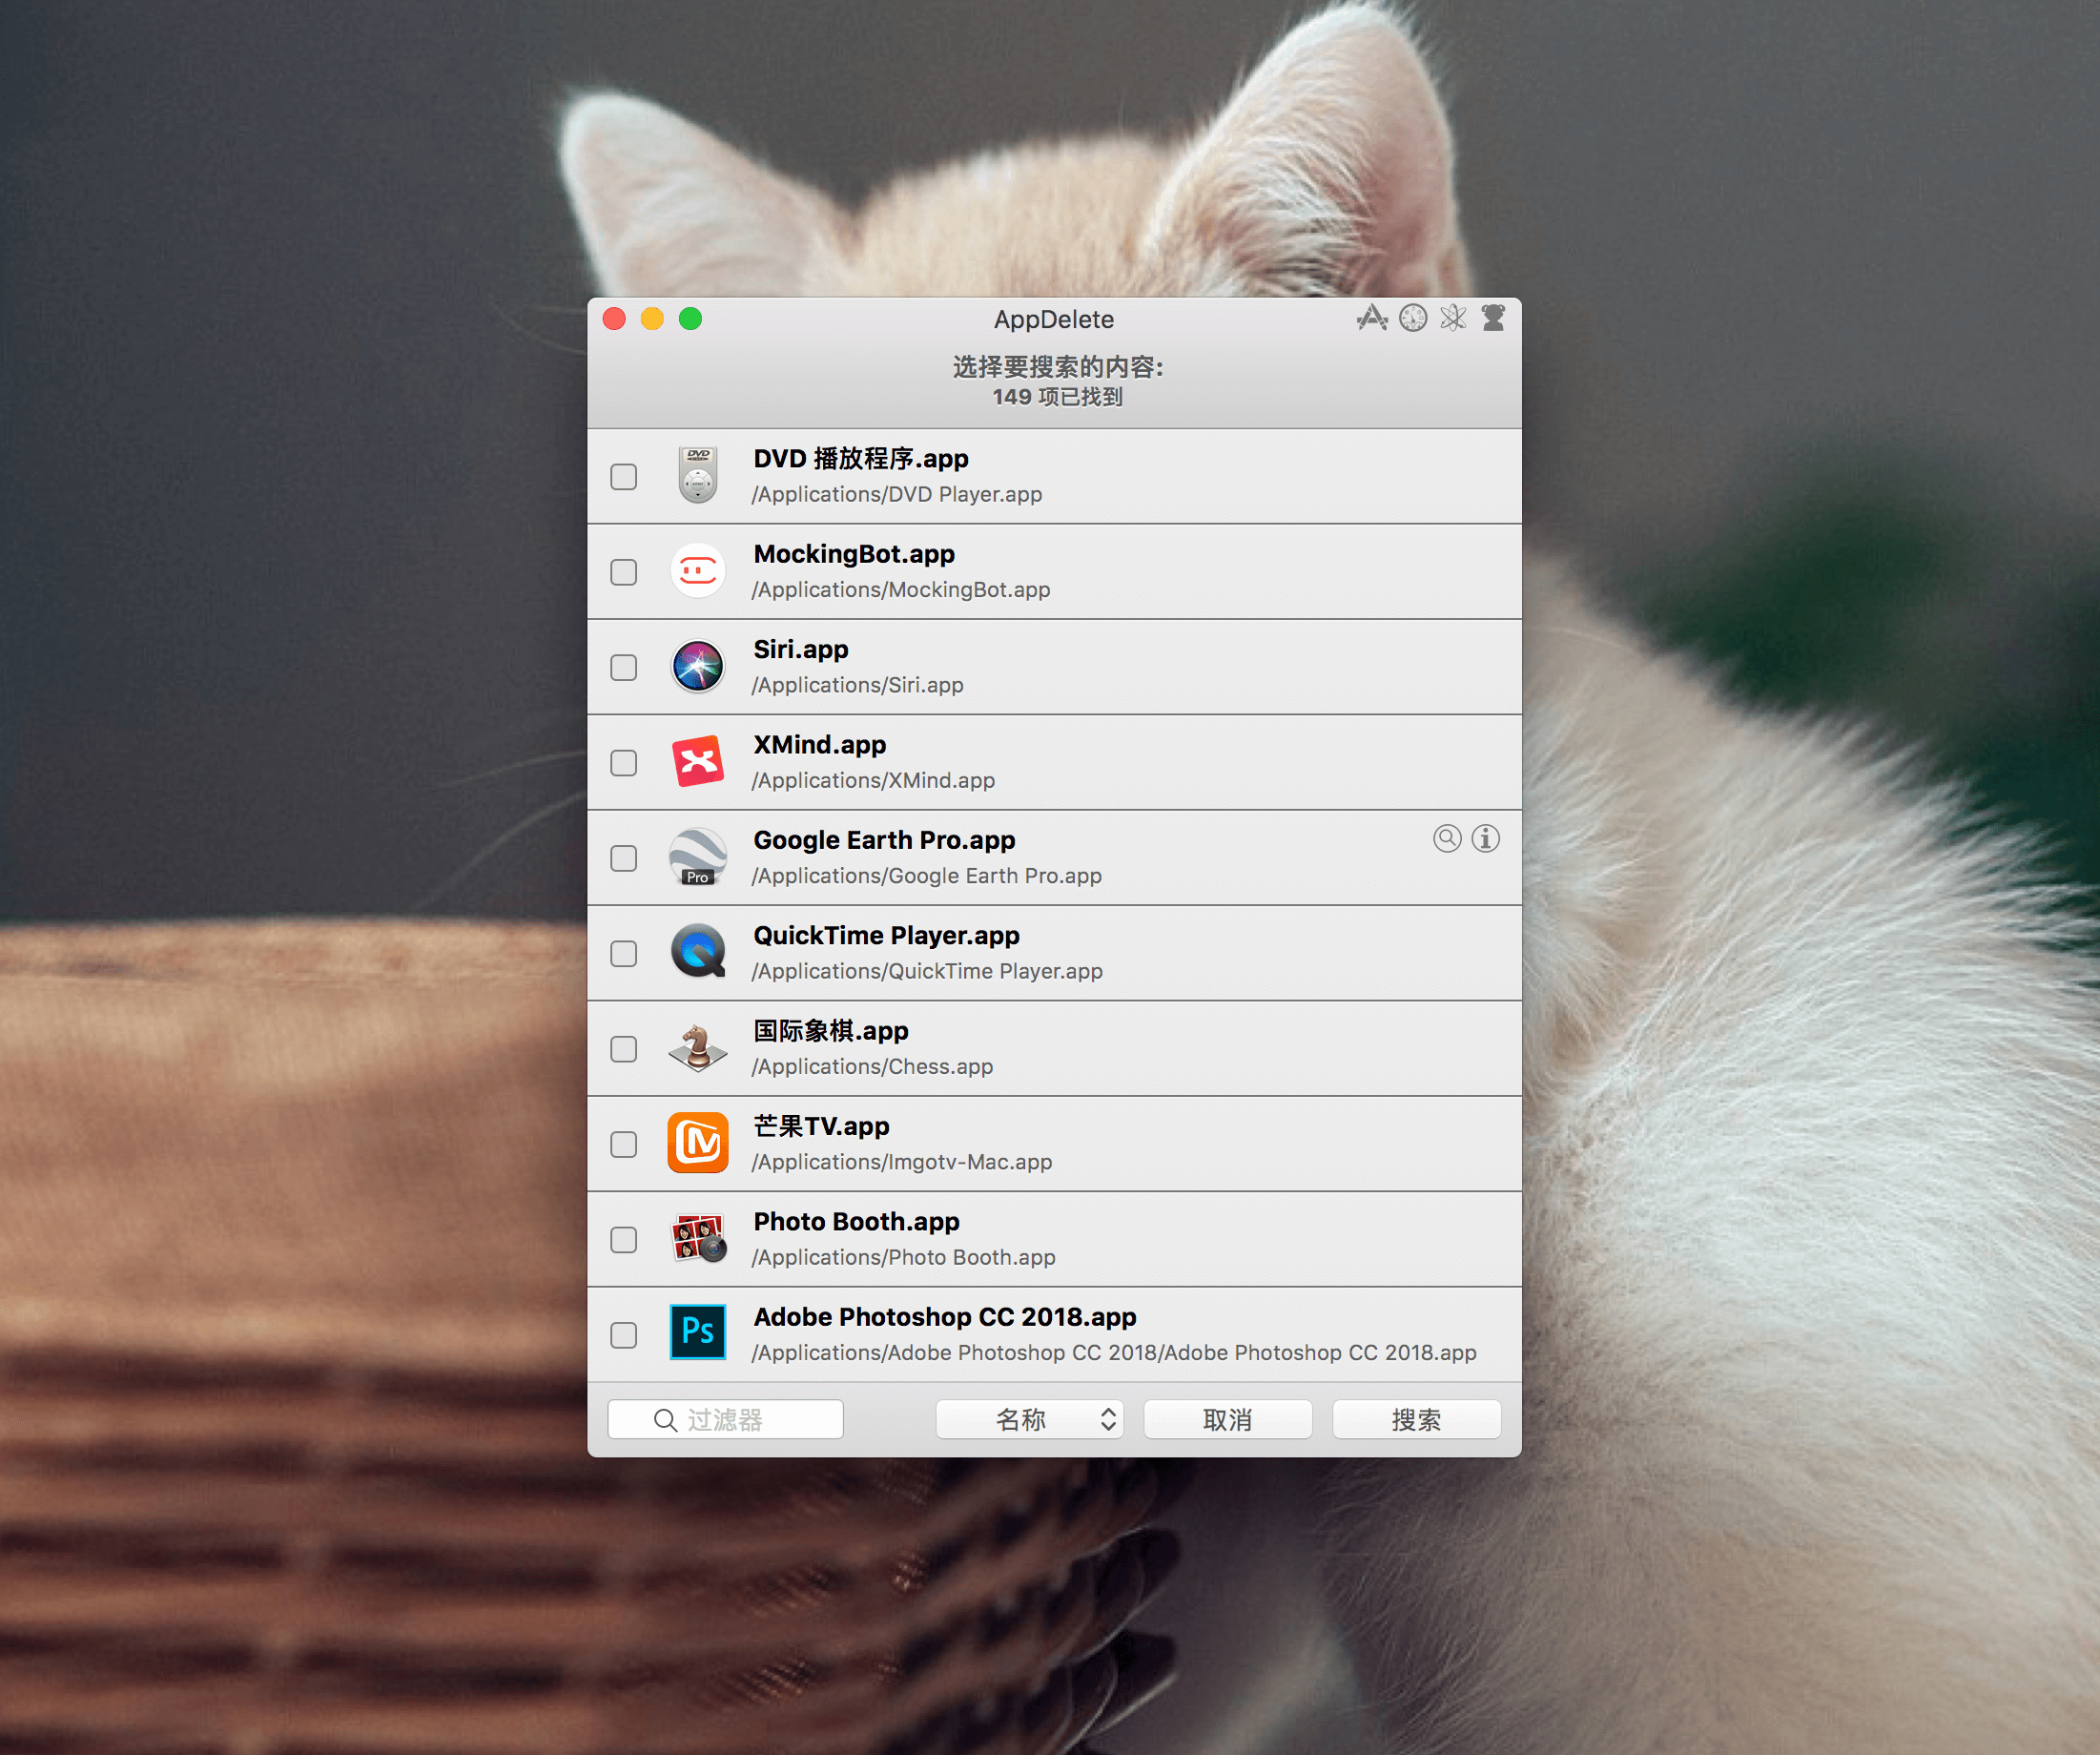The image size is (2100, 1755).
Task: Select the Photo Booth.app checkbox
Action: [624, 1240]
